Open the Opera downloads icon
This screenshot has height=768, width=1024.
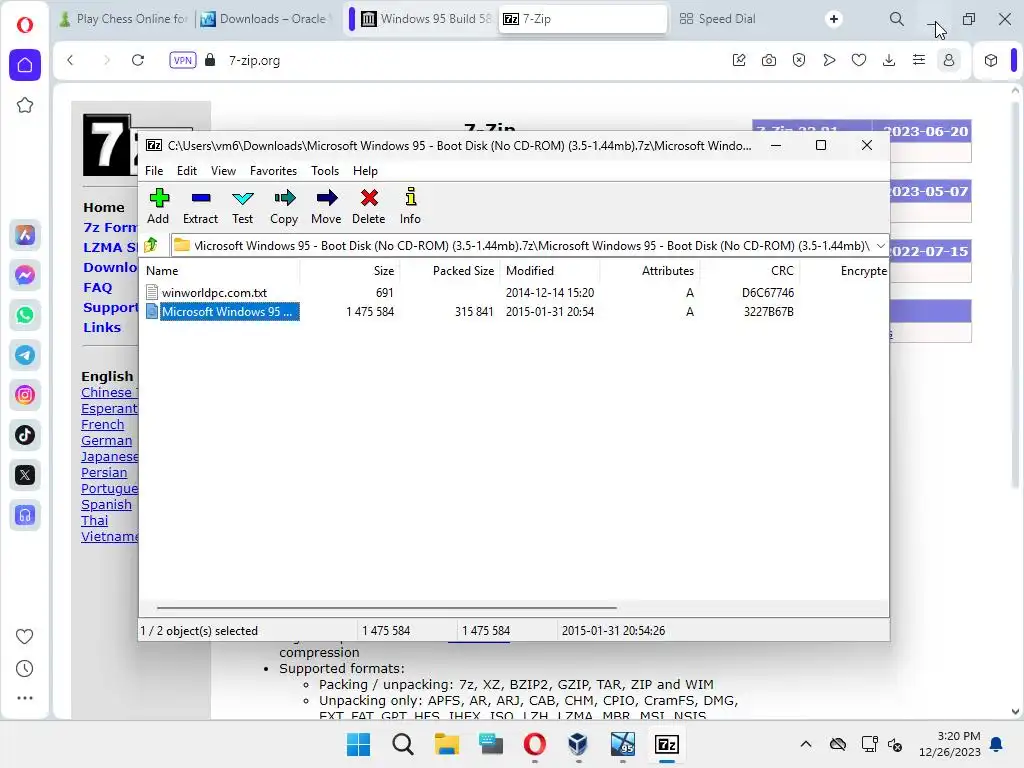(x=889, y=60)
